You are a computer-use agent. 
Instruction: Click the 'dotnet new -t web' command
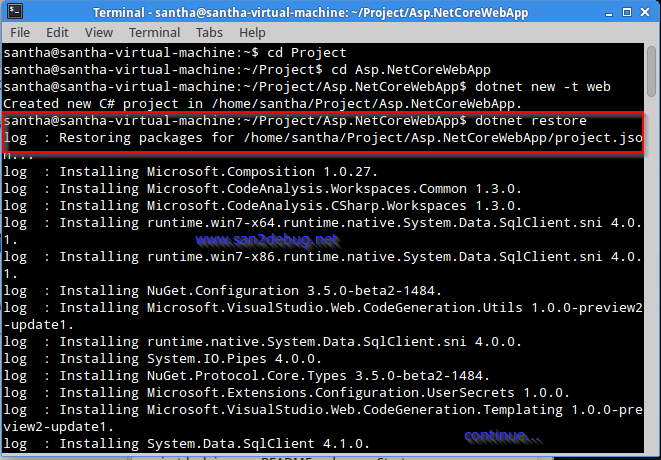pyautogui.click(x=543, y=87)
